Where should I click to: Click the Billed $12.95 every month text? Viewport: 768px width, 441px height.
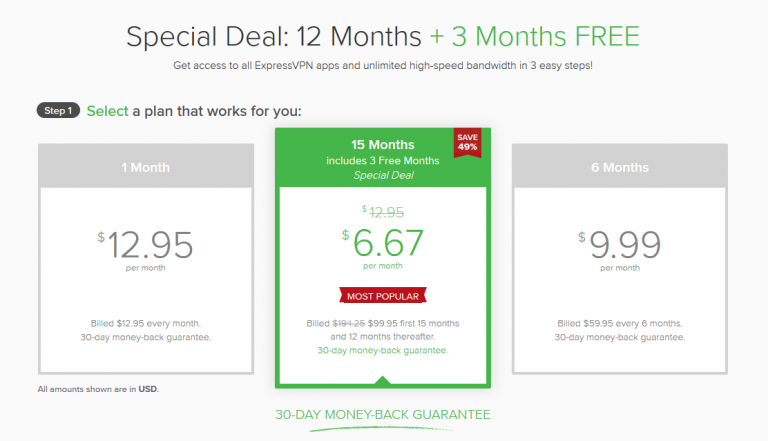[145, 323]
